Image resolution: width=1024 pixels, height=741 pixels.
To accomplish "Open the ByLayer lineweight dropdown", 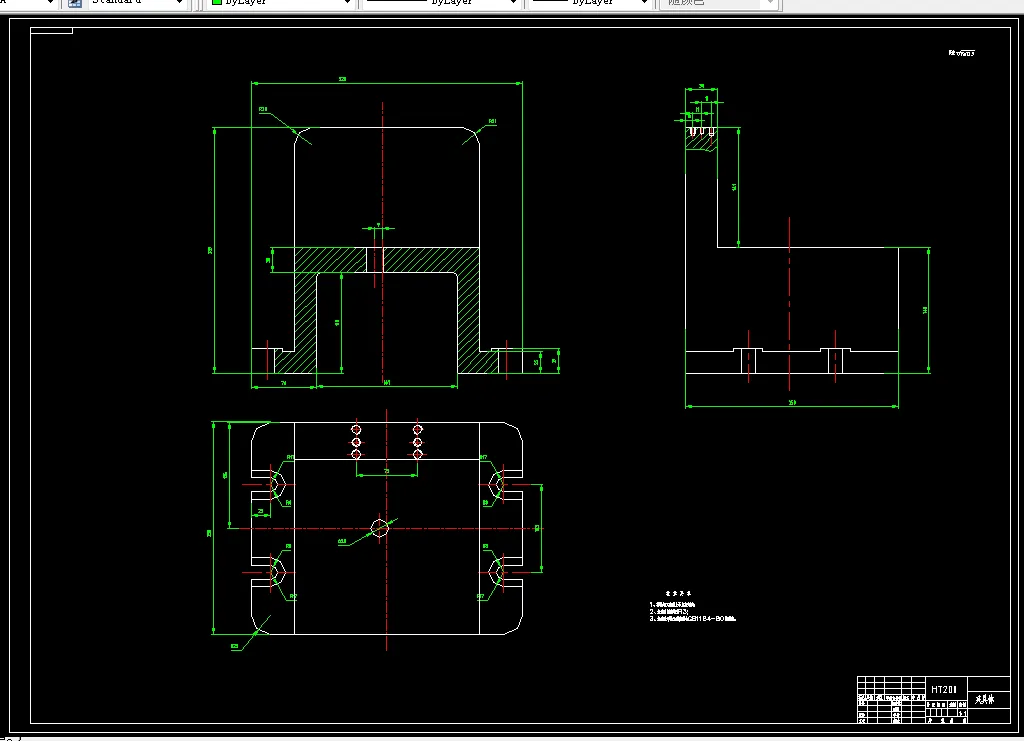I will click(589, 3).
